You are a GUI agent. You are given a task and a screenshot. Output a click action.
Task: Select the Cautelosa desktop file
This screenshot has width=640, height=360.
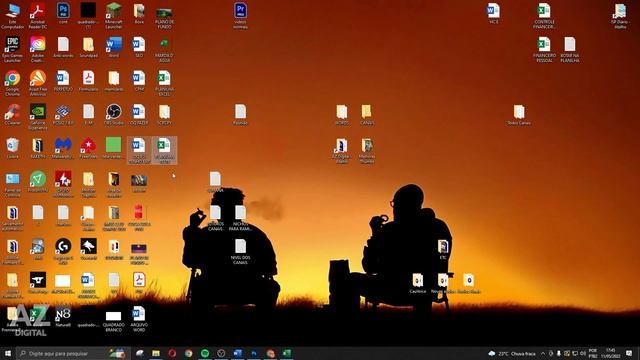click(x=418, y=283)
